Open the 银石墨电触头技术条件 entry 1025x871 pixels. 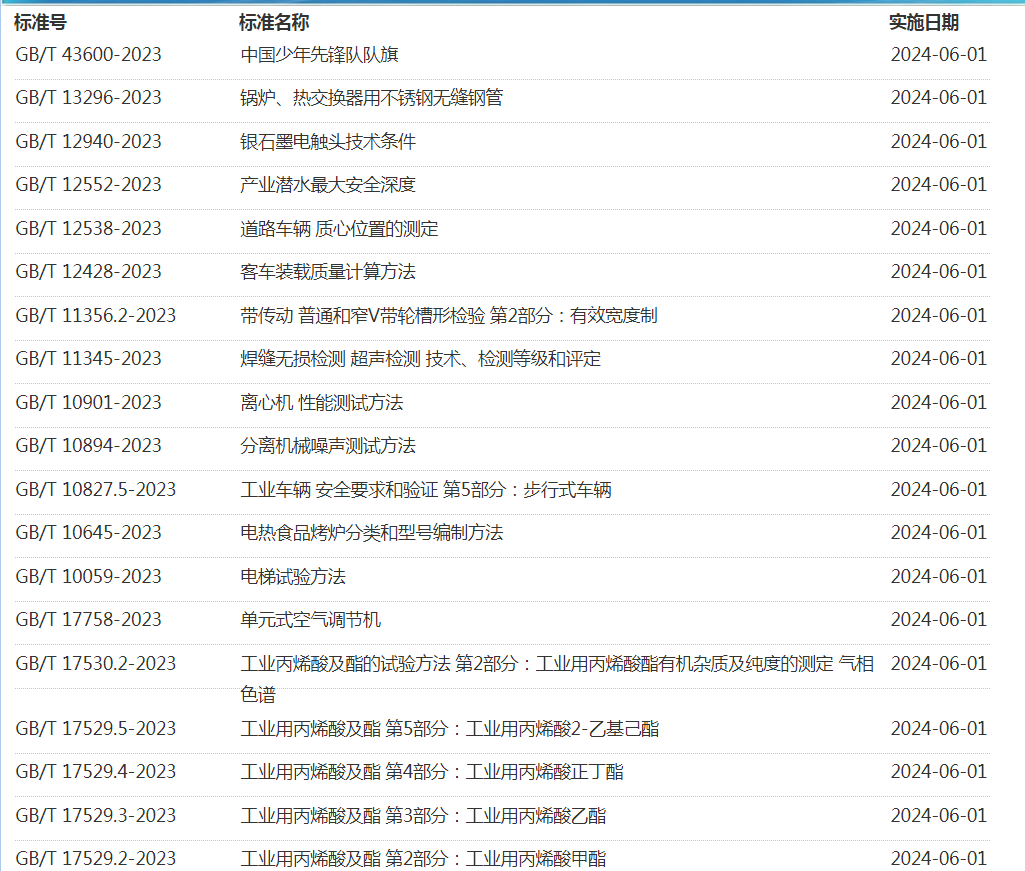click(327, 142)
